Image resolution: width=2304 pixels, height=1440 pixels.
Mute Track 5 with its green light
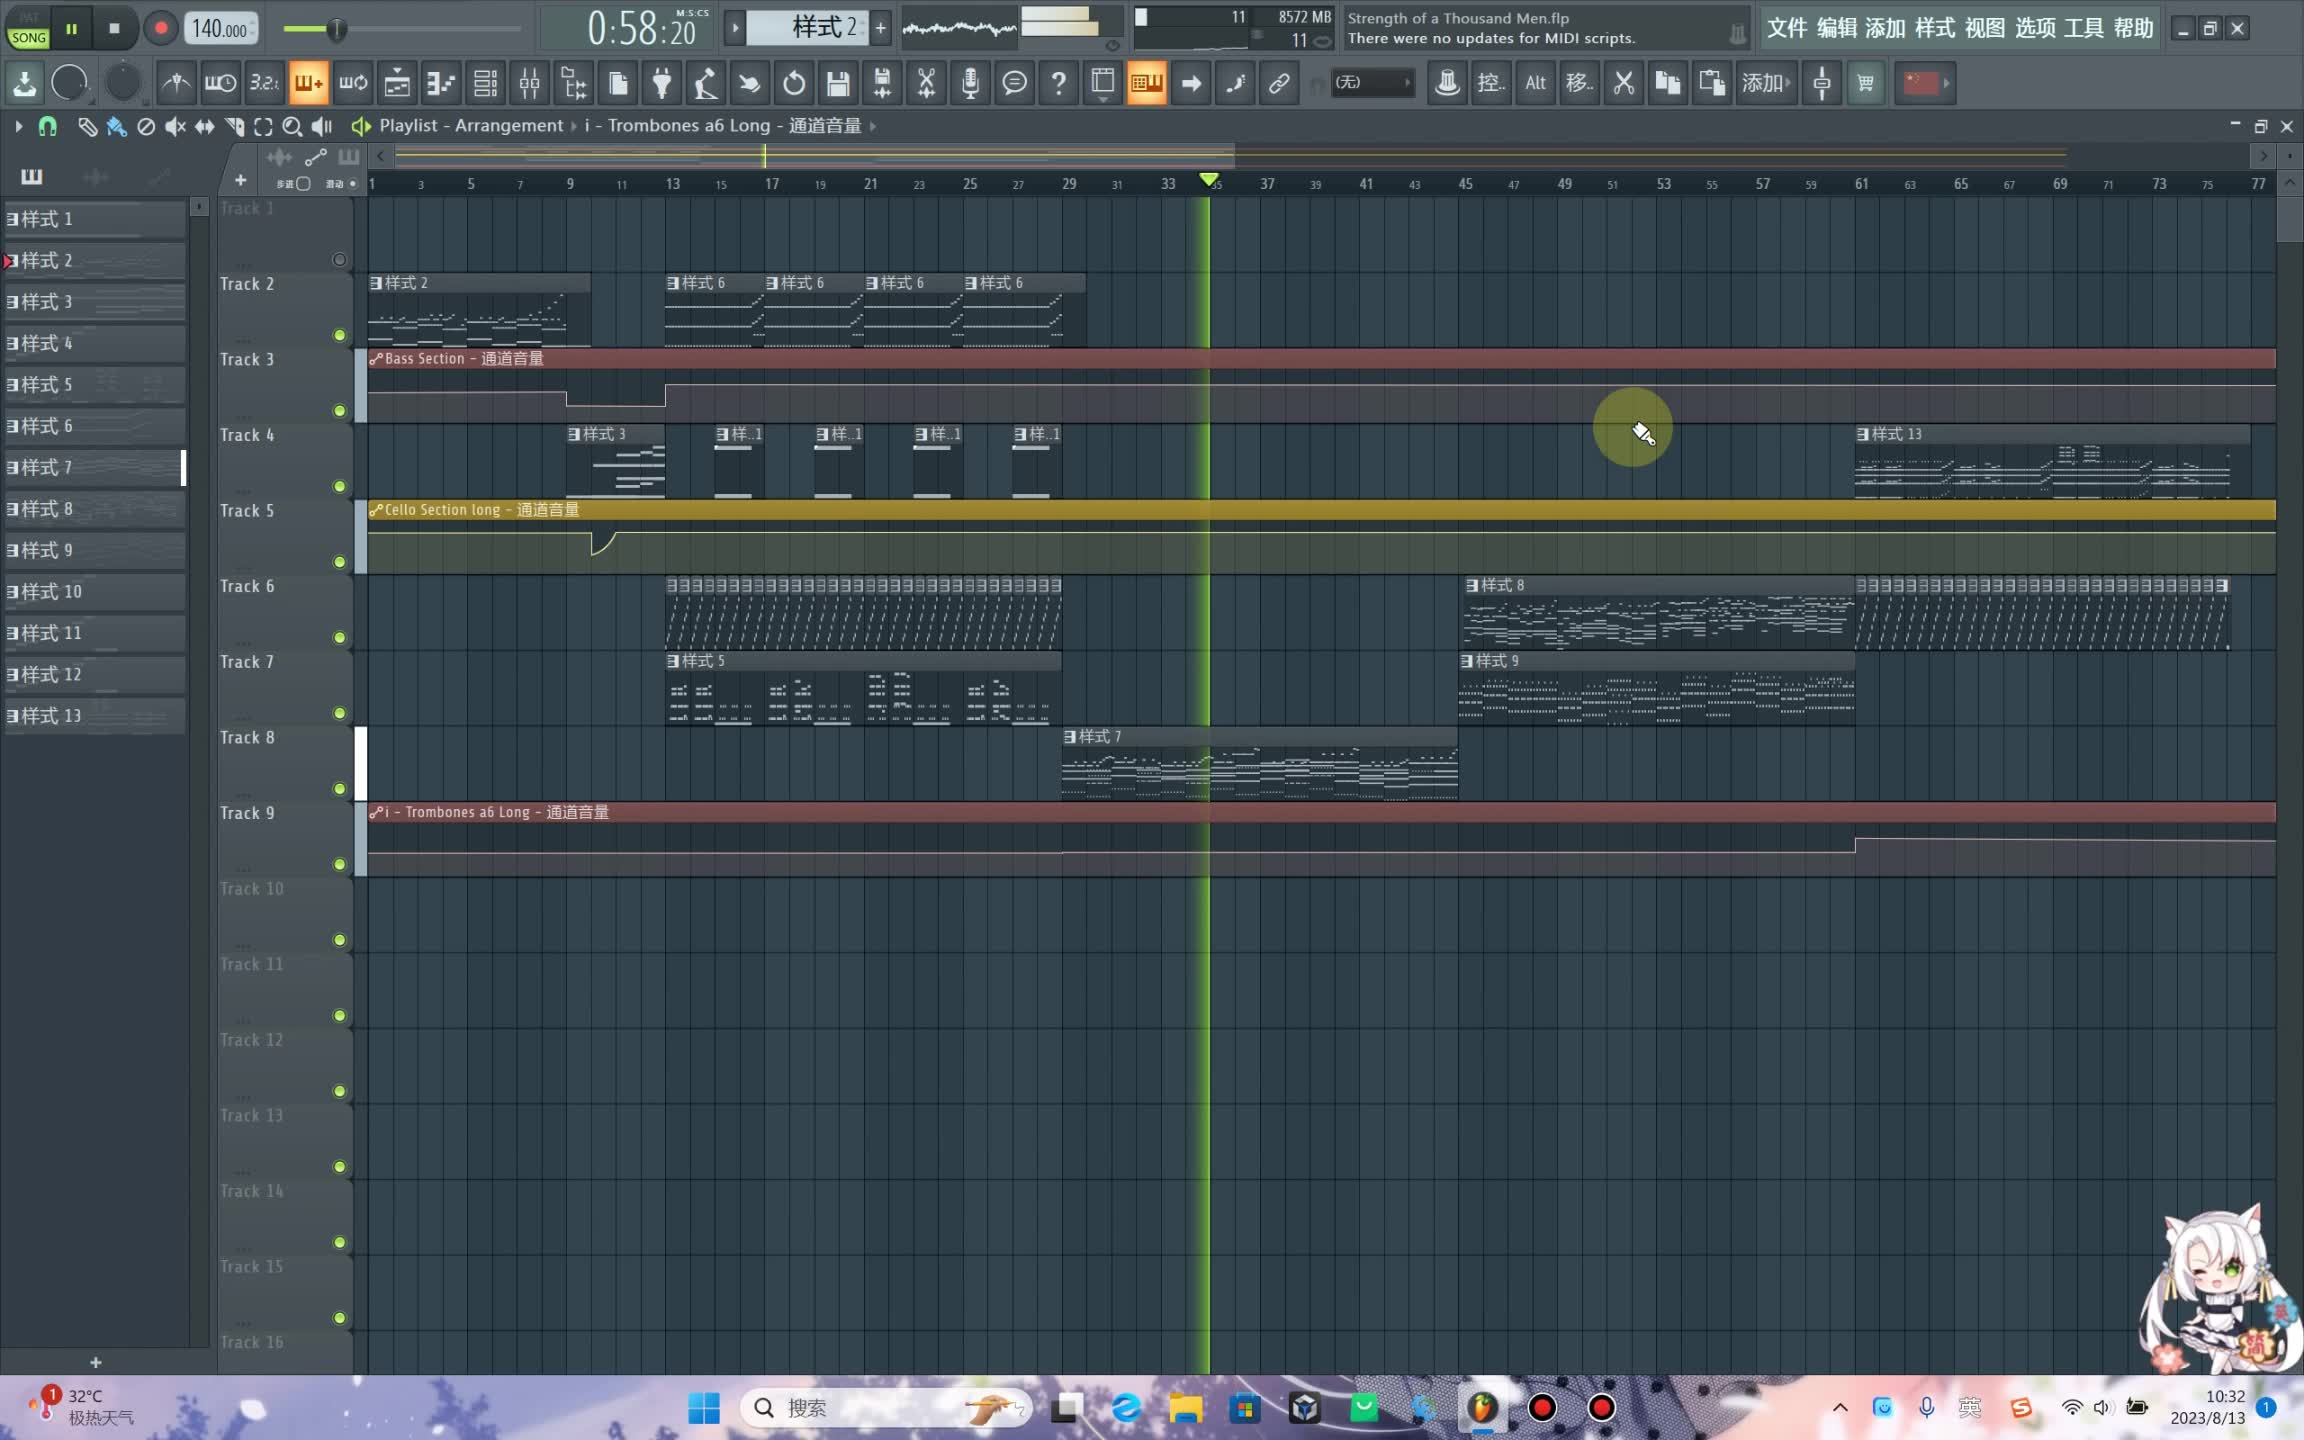(x=340, y=562)
